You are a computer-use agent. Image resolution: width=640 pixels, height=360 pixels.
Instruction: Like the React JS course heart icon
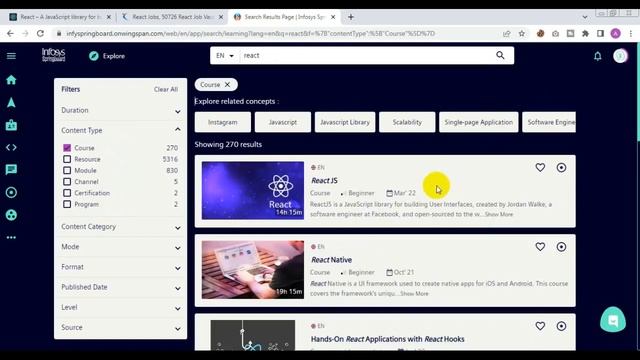tap(540, 167)
